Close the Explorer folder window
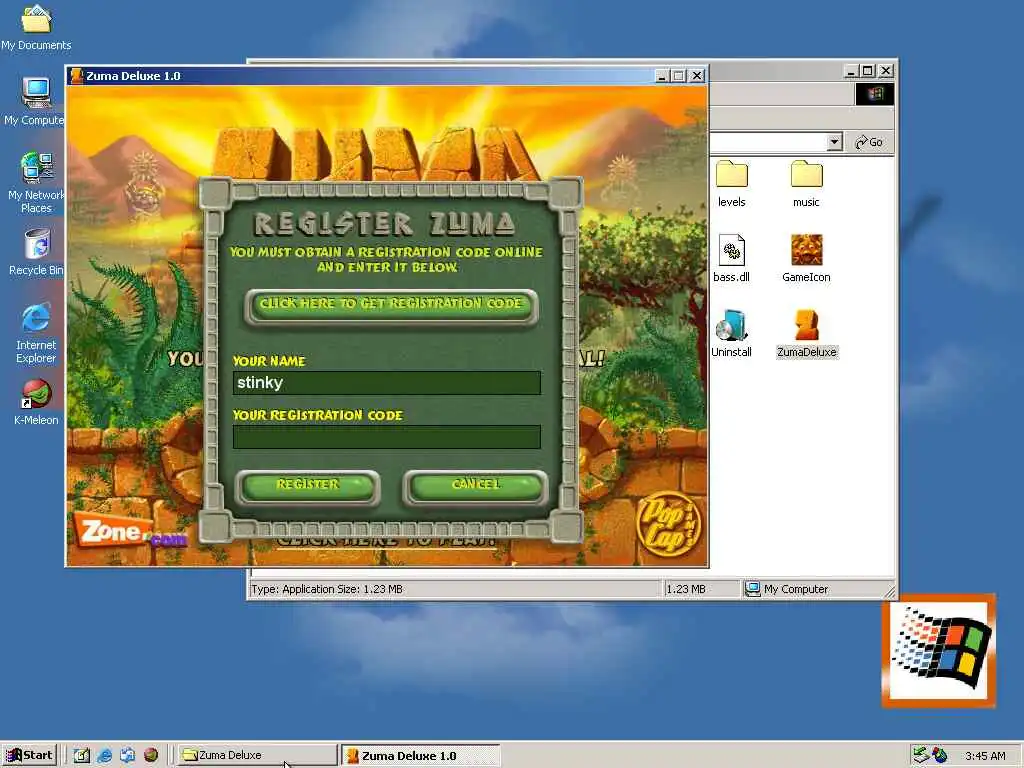 [886, 71]
